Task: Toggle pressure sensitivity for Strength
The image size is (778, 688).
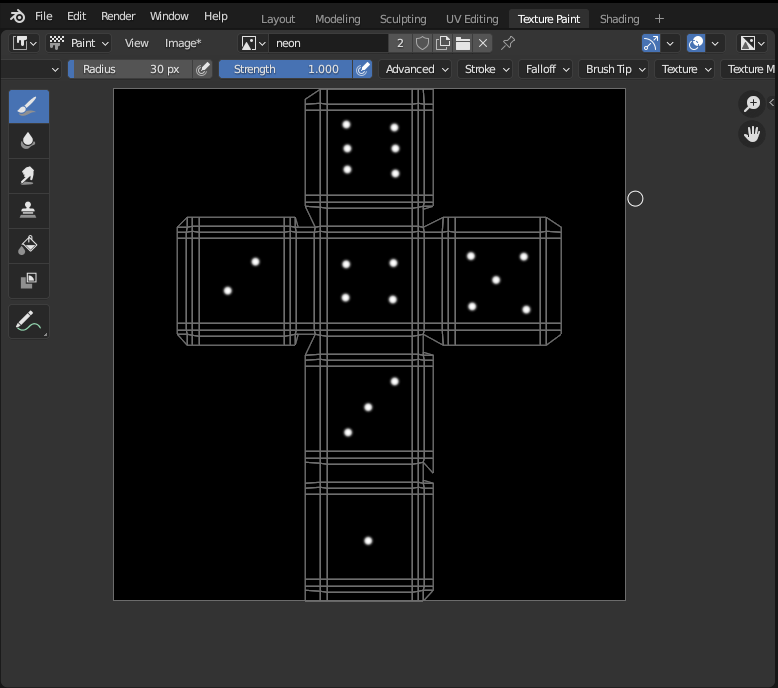Action: coord(363,69)
